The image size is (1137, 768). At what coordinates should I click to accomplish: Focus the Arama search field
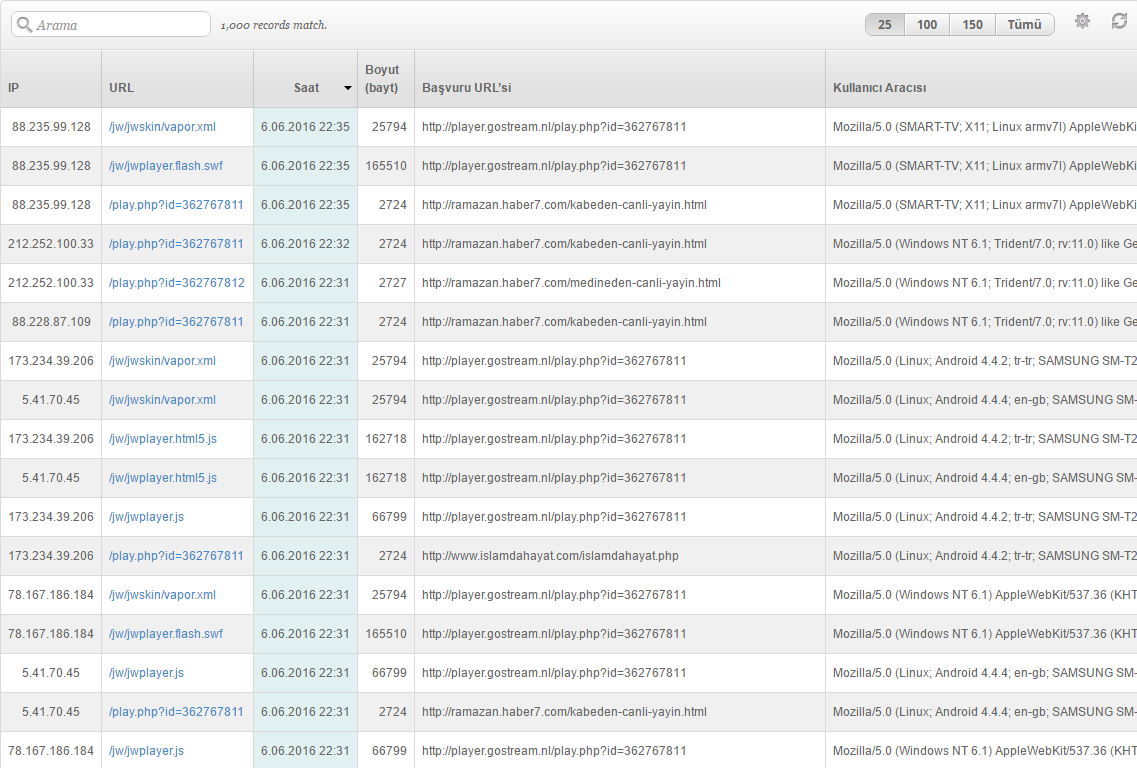point(111,25)
